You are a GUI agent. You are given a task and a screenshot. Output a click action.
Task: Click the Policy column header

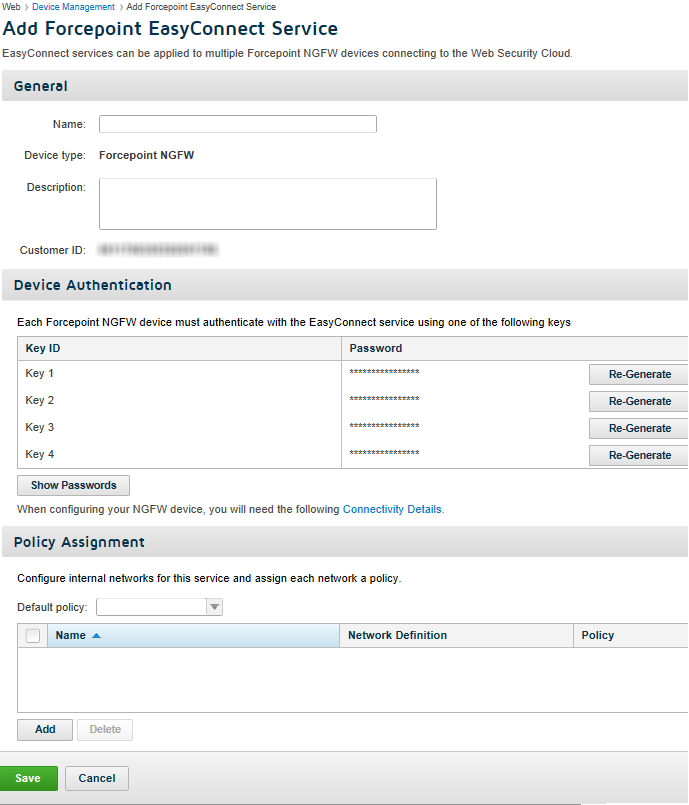(631, 636)
